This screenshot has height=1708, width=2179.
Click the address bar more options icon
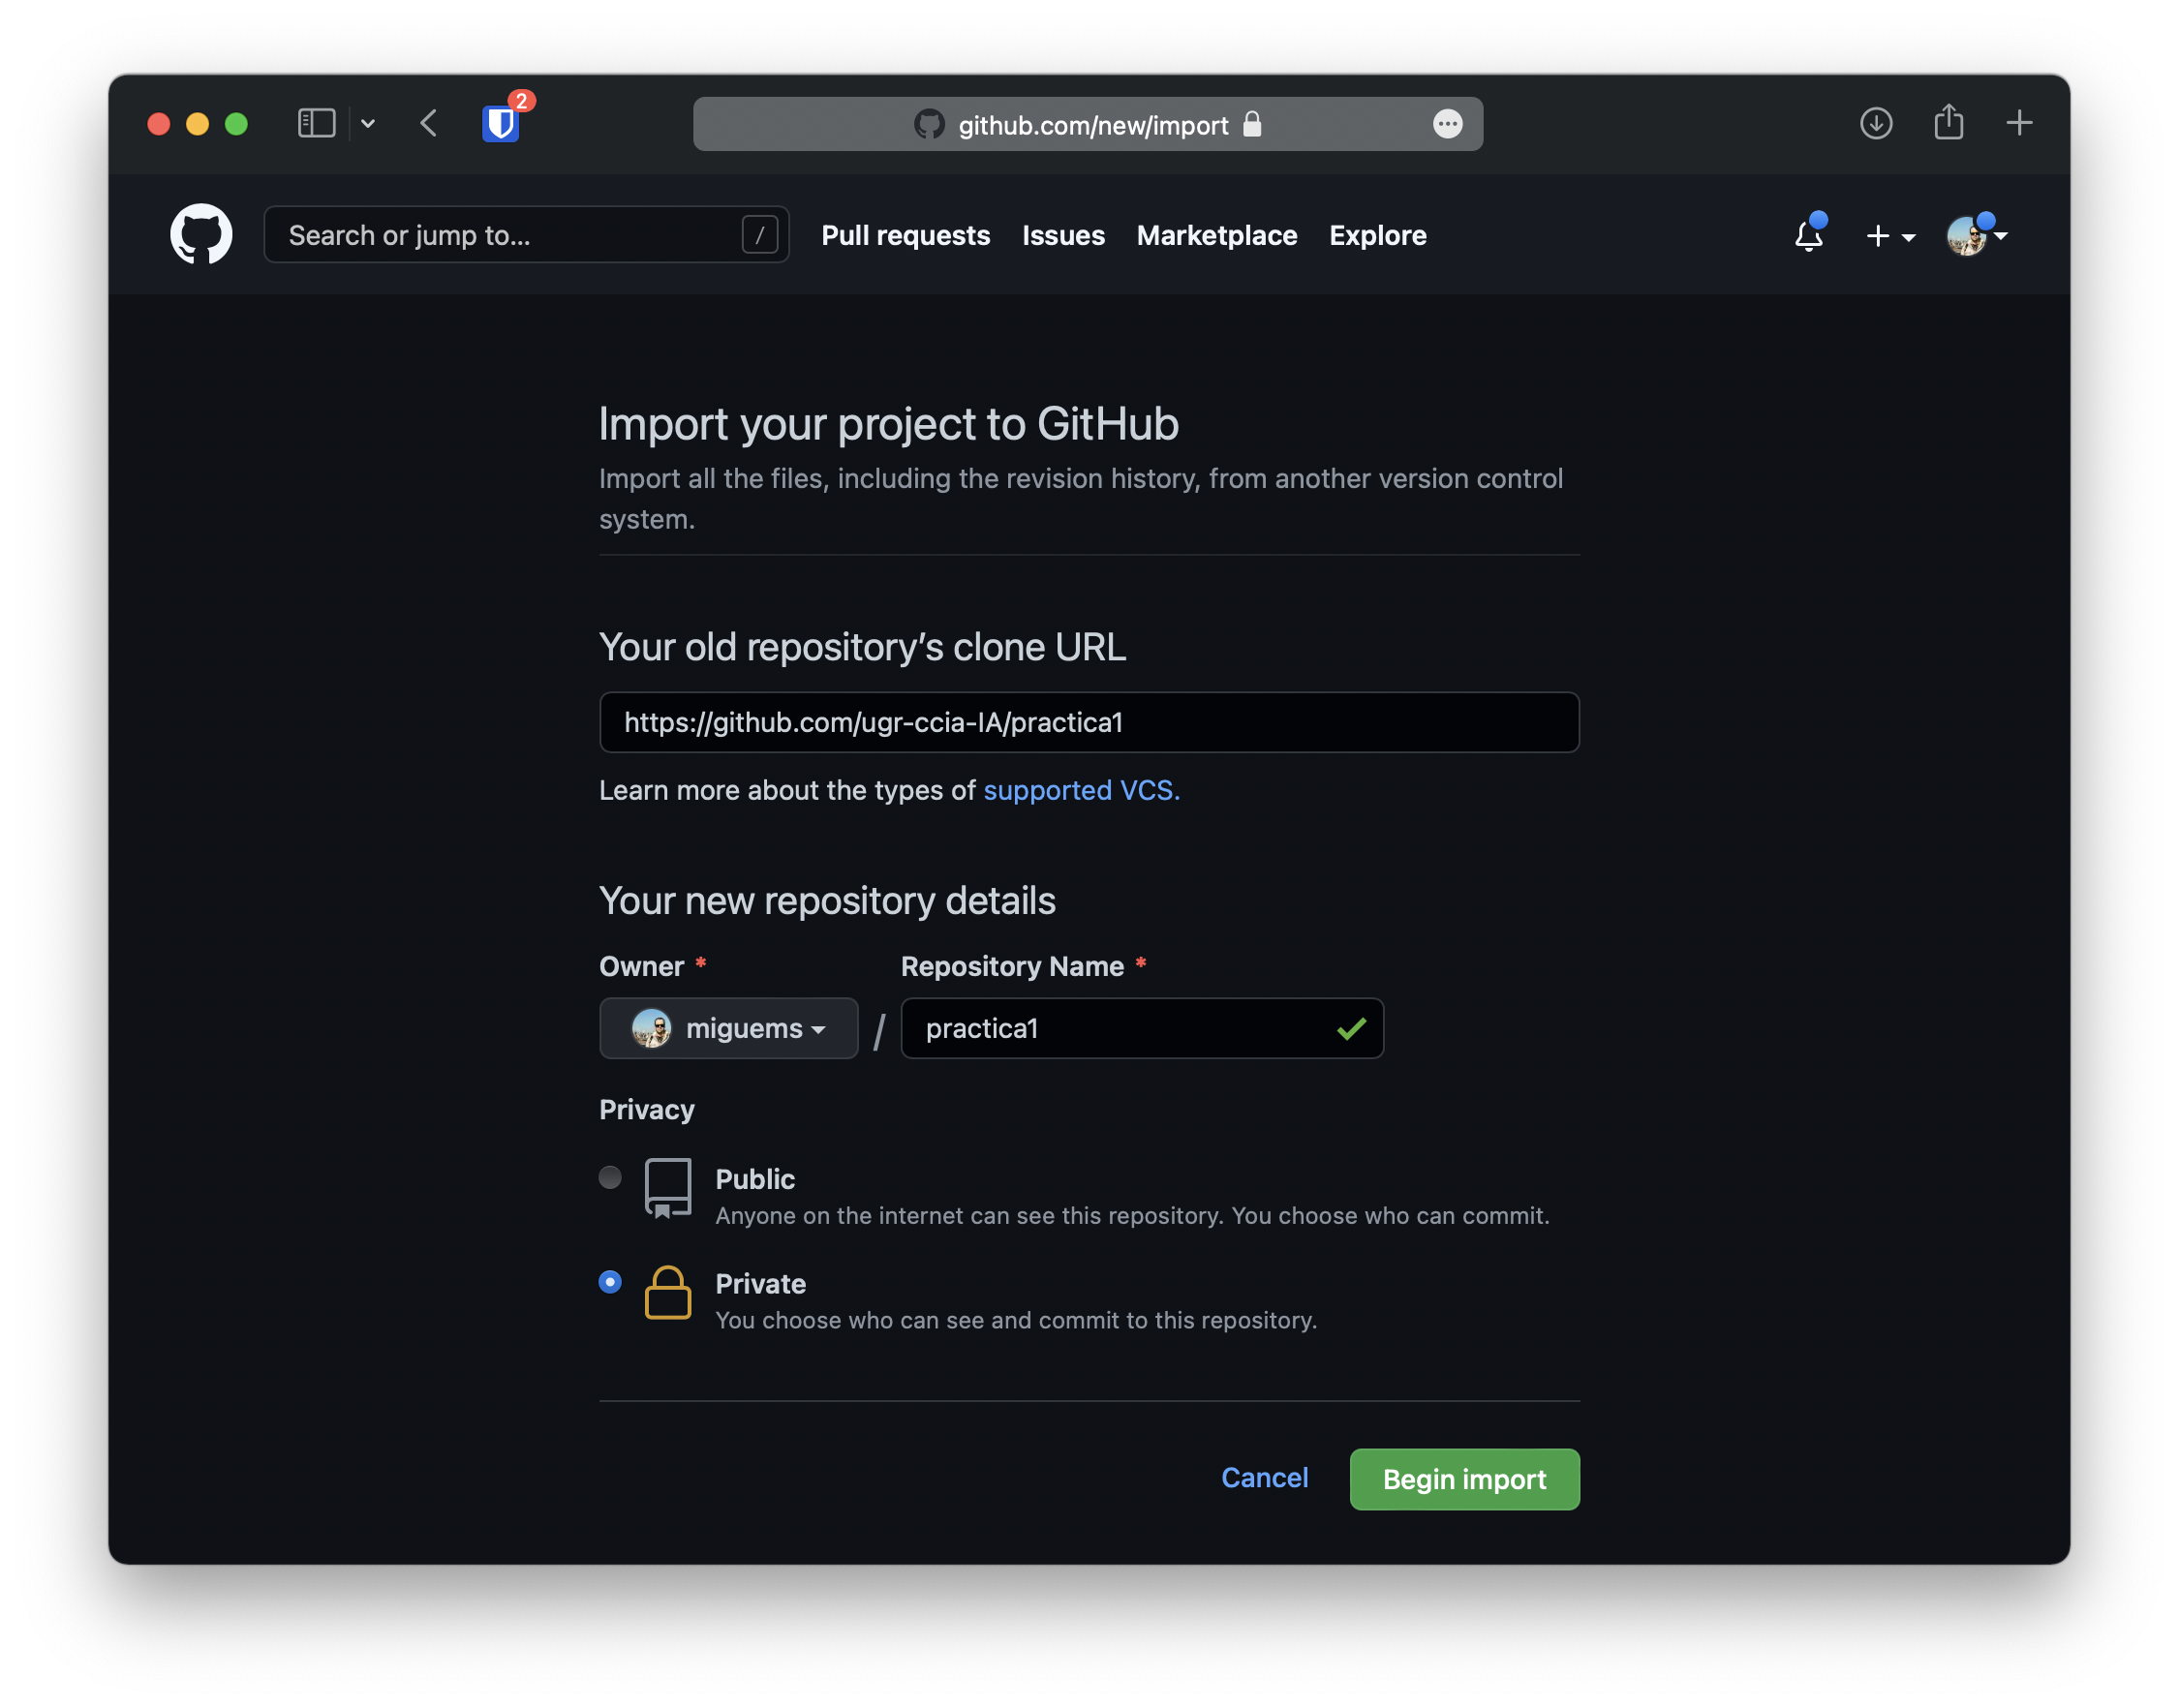(x=1447, y=124)
